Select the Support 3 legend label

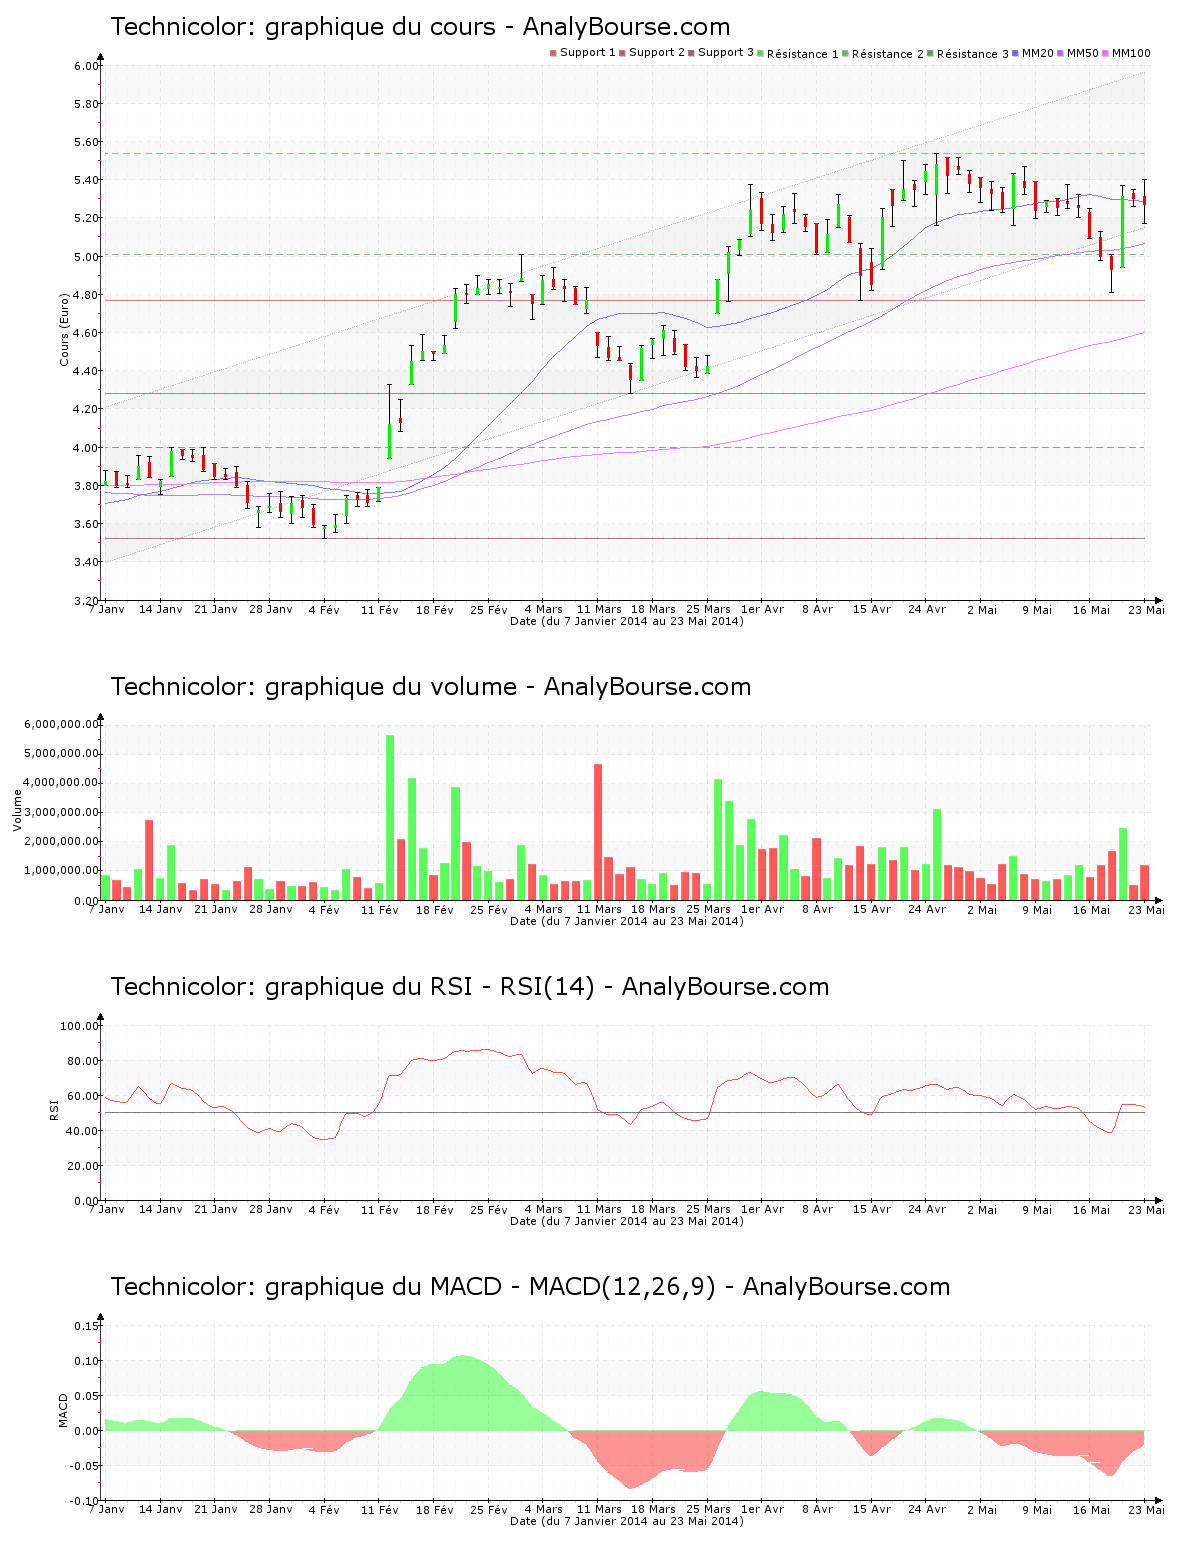point(726,53)
